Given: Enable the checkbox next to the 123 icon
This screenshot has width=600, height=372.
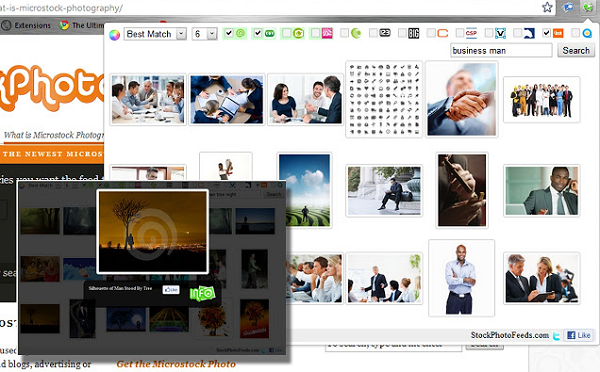Looking at the screenshot, I should tap(373, 33).
